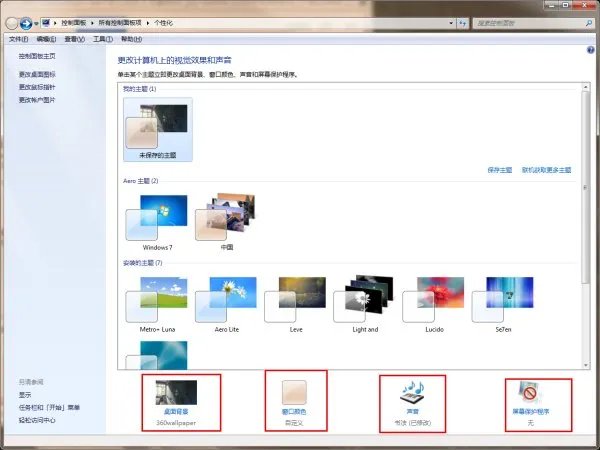Open the recent pages dropdown arrow beside Forward

(36, 24)
